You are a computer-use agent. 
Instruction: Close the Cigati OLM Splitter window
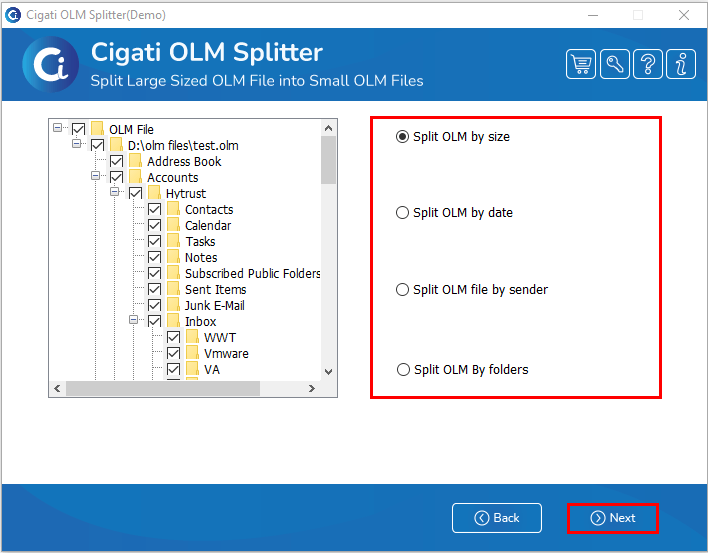tap(684, 15)
